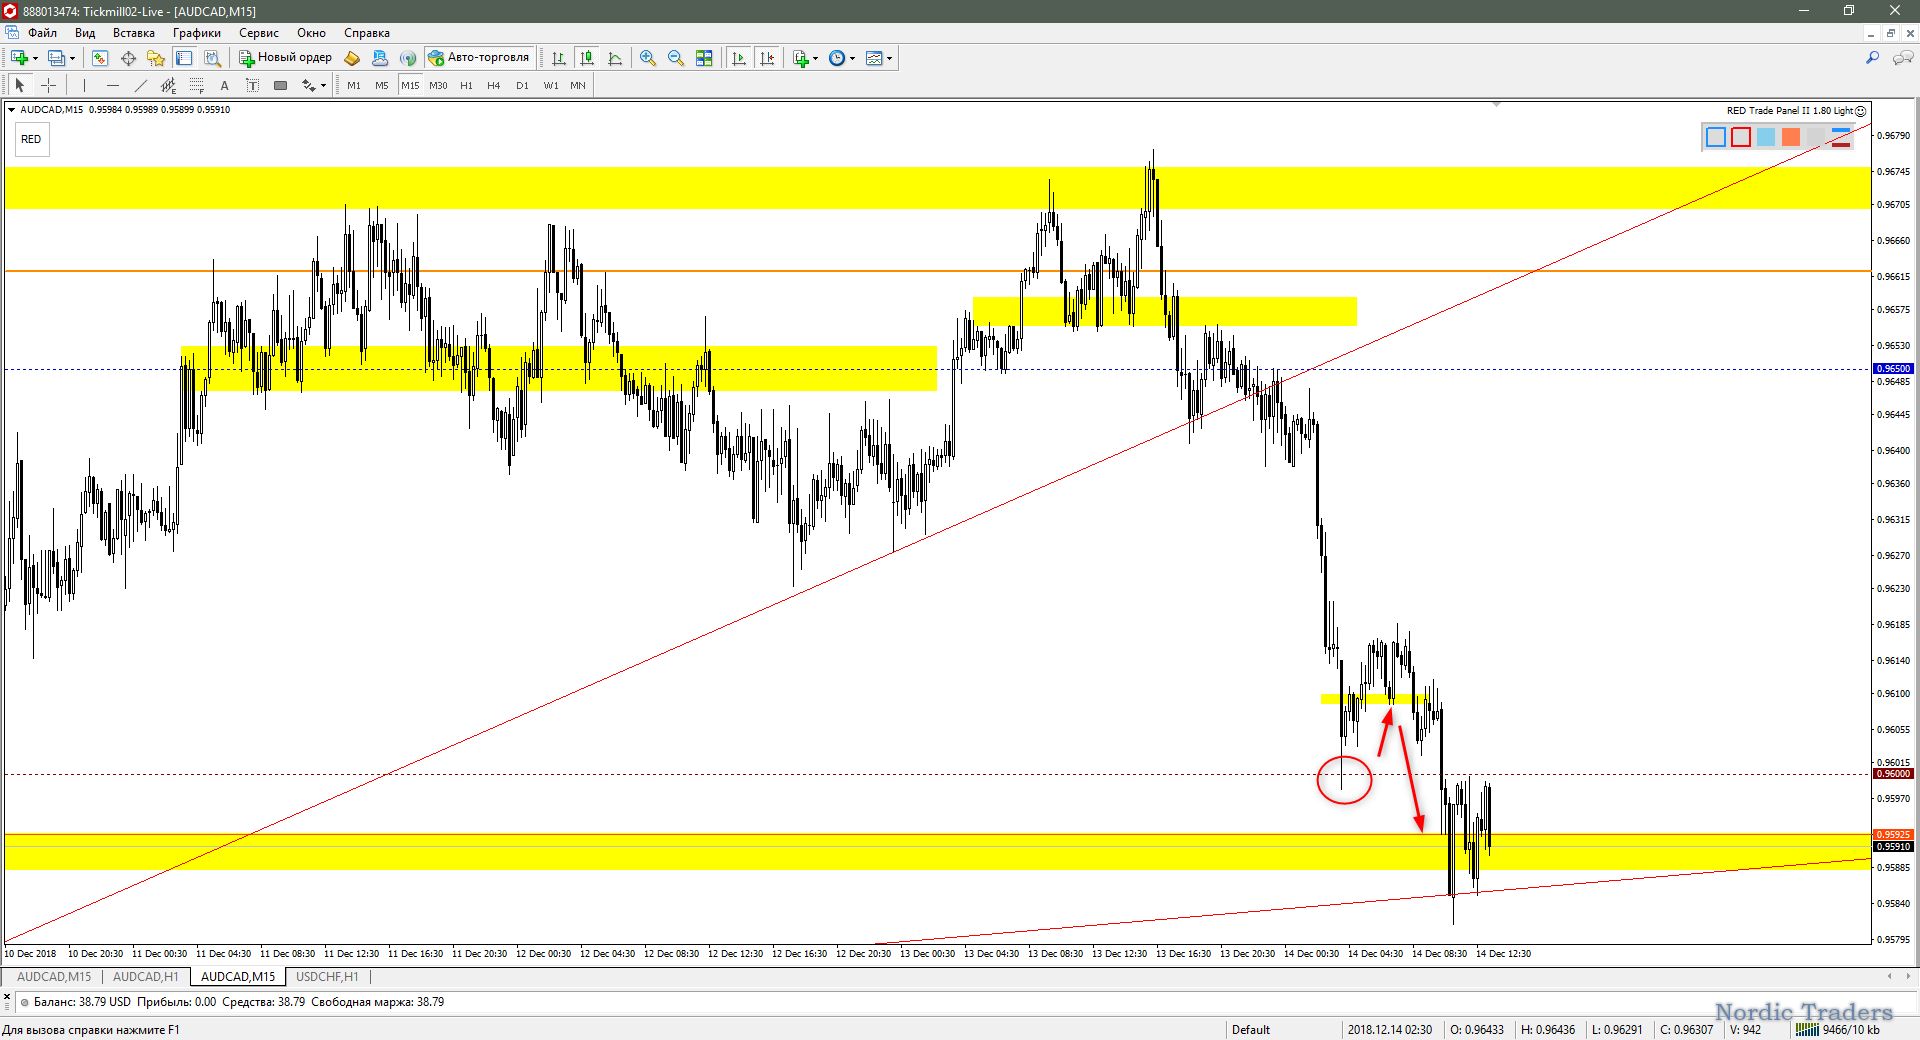Switch to the USDCHF,H1 chart tab
The image size is (1920, 1040).
pos(327,977)
